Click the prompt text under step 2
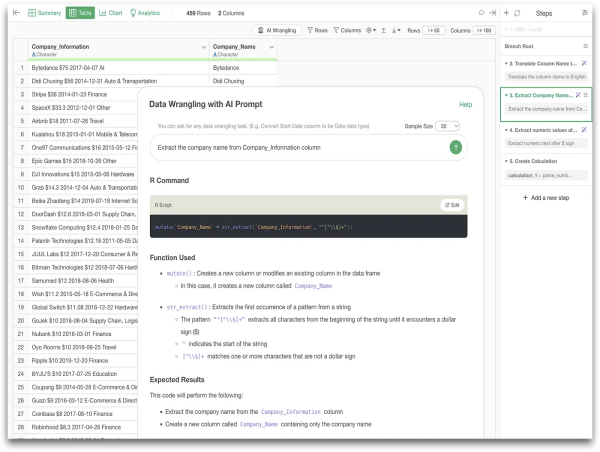 point(546,77)
